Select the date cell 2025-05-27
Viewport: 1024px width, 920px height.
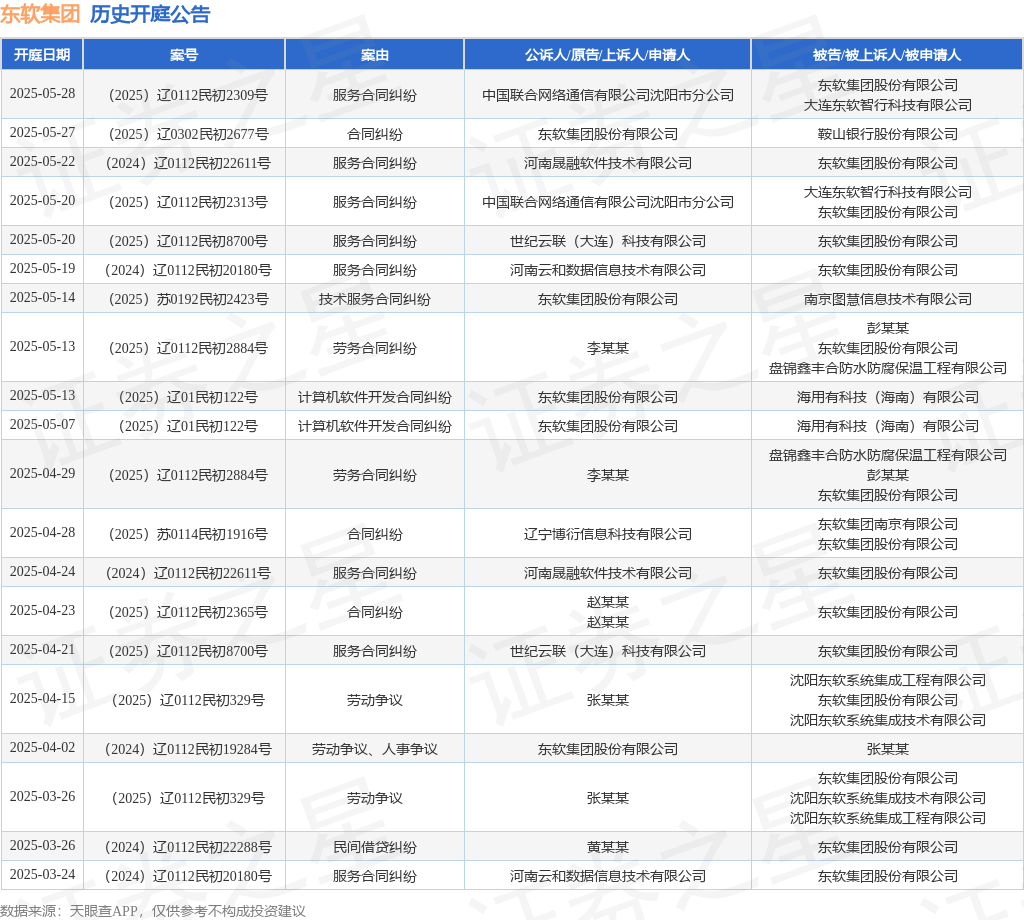[42, 133]
